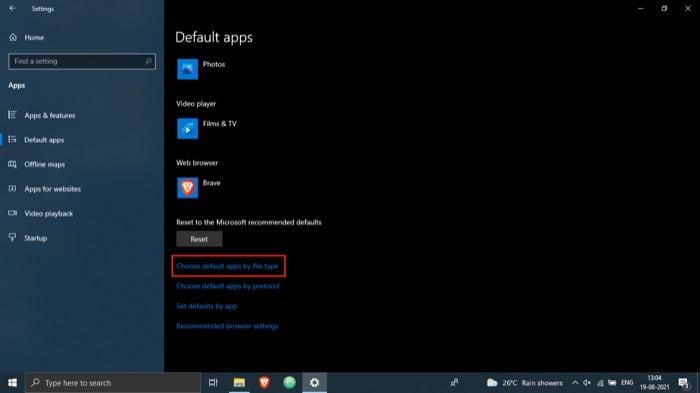Open File Explorer from taskbar

pos(239,383)
